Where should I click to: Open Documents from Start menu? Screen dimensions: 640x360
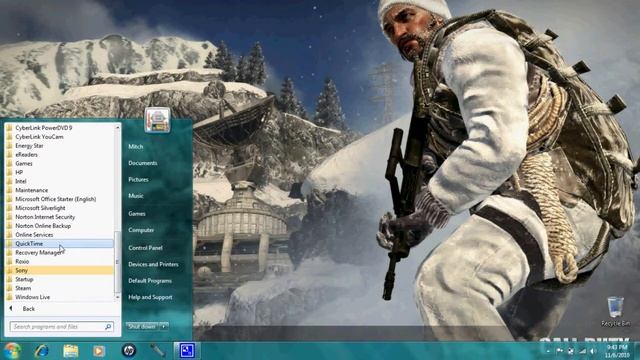pos(142,163)
